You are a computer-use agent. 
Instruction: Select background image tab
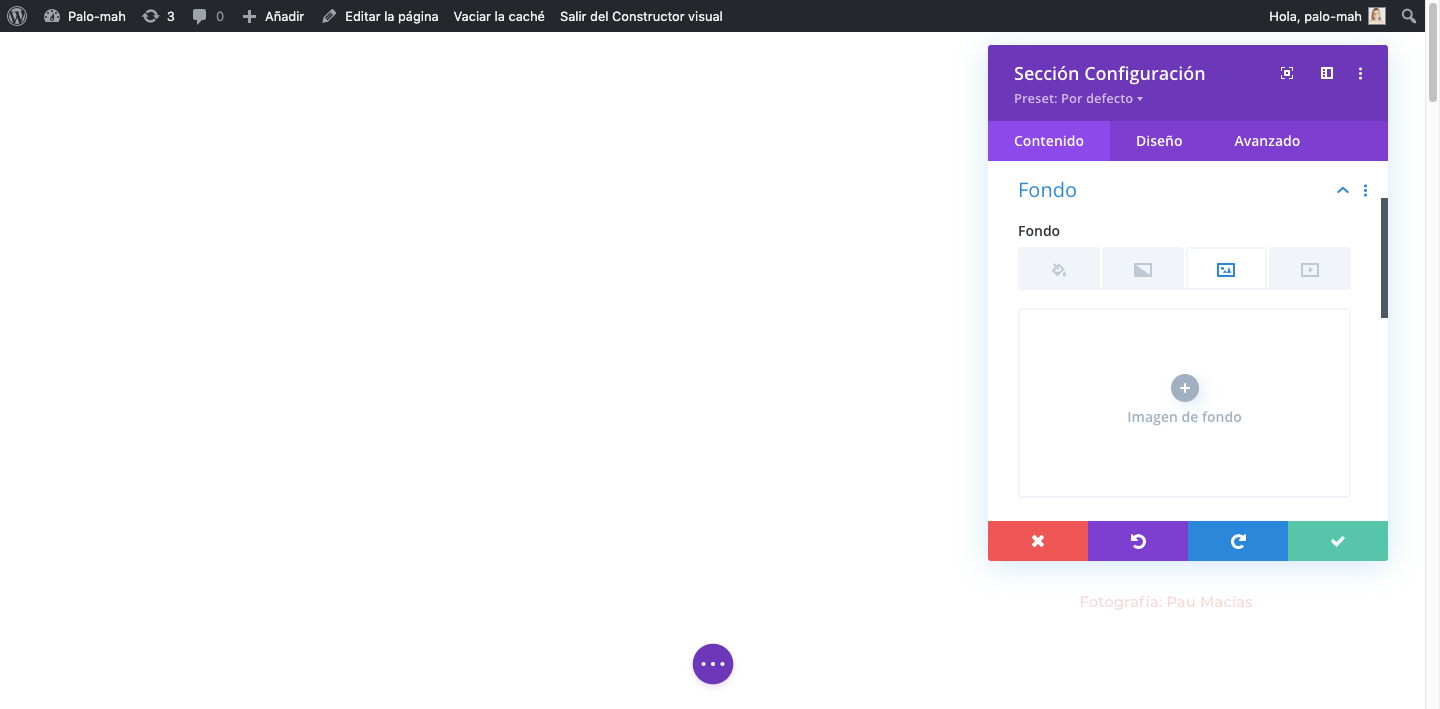pyautogui.click(x=1226, y=269)
